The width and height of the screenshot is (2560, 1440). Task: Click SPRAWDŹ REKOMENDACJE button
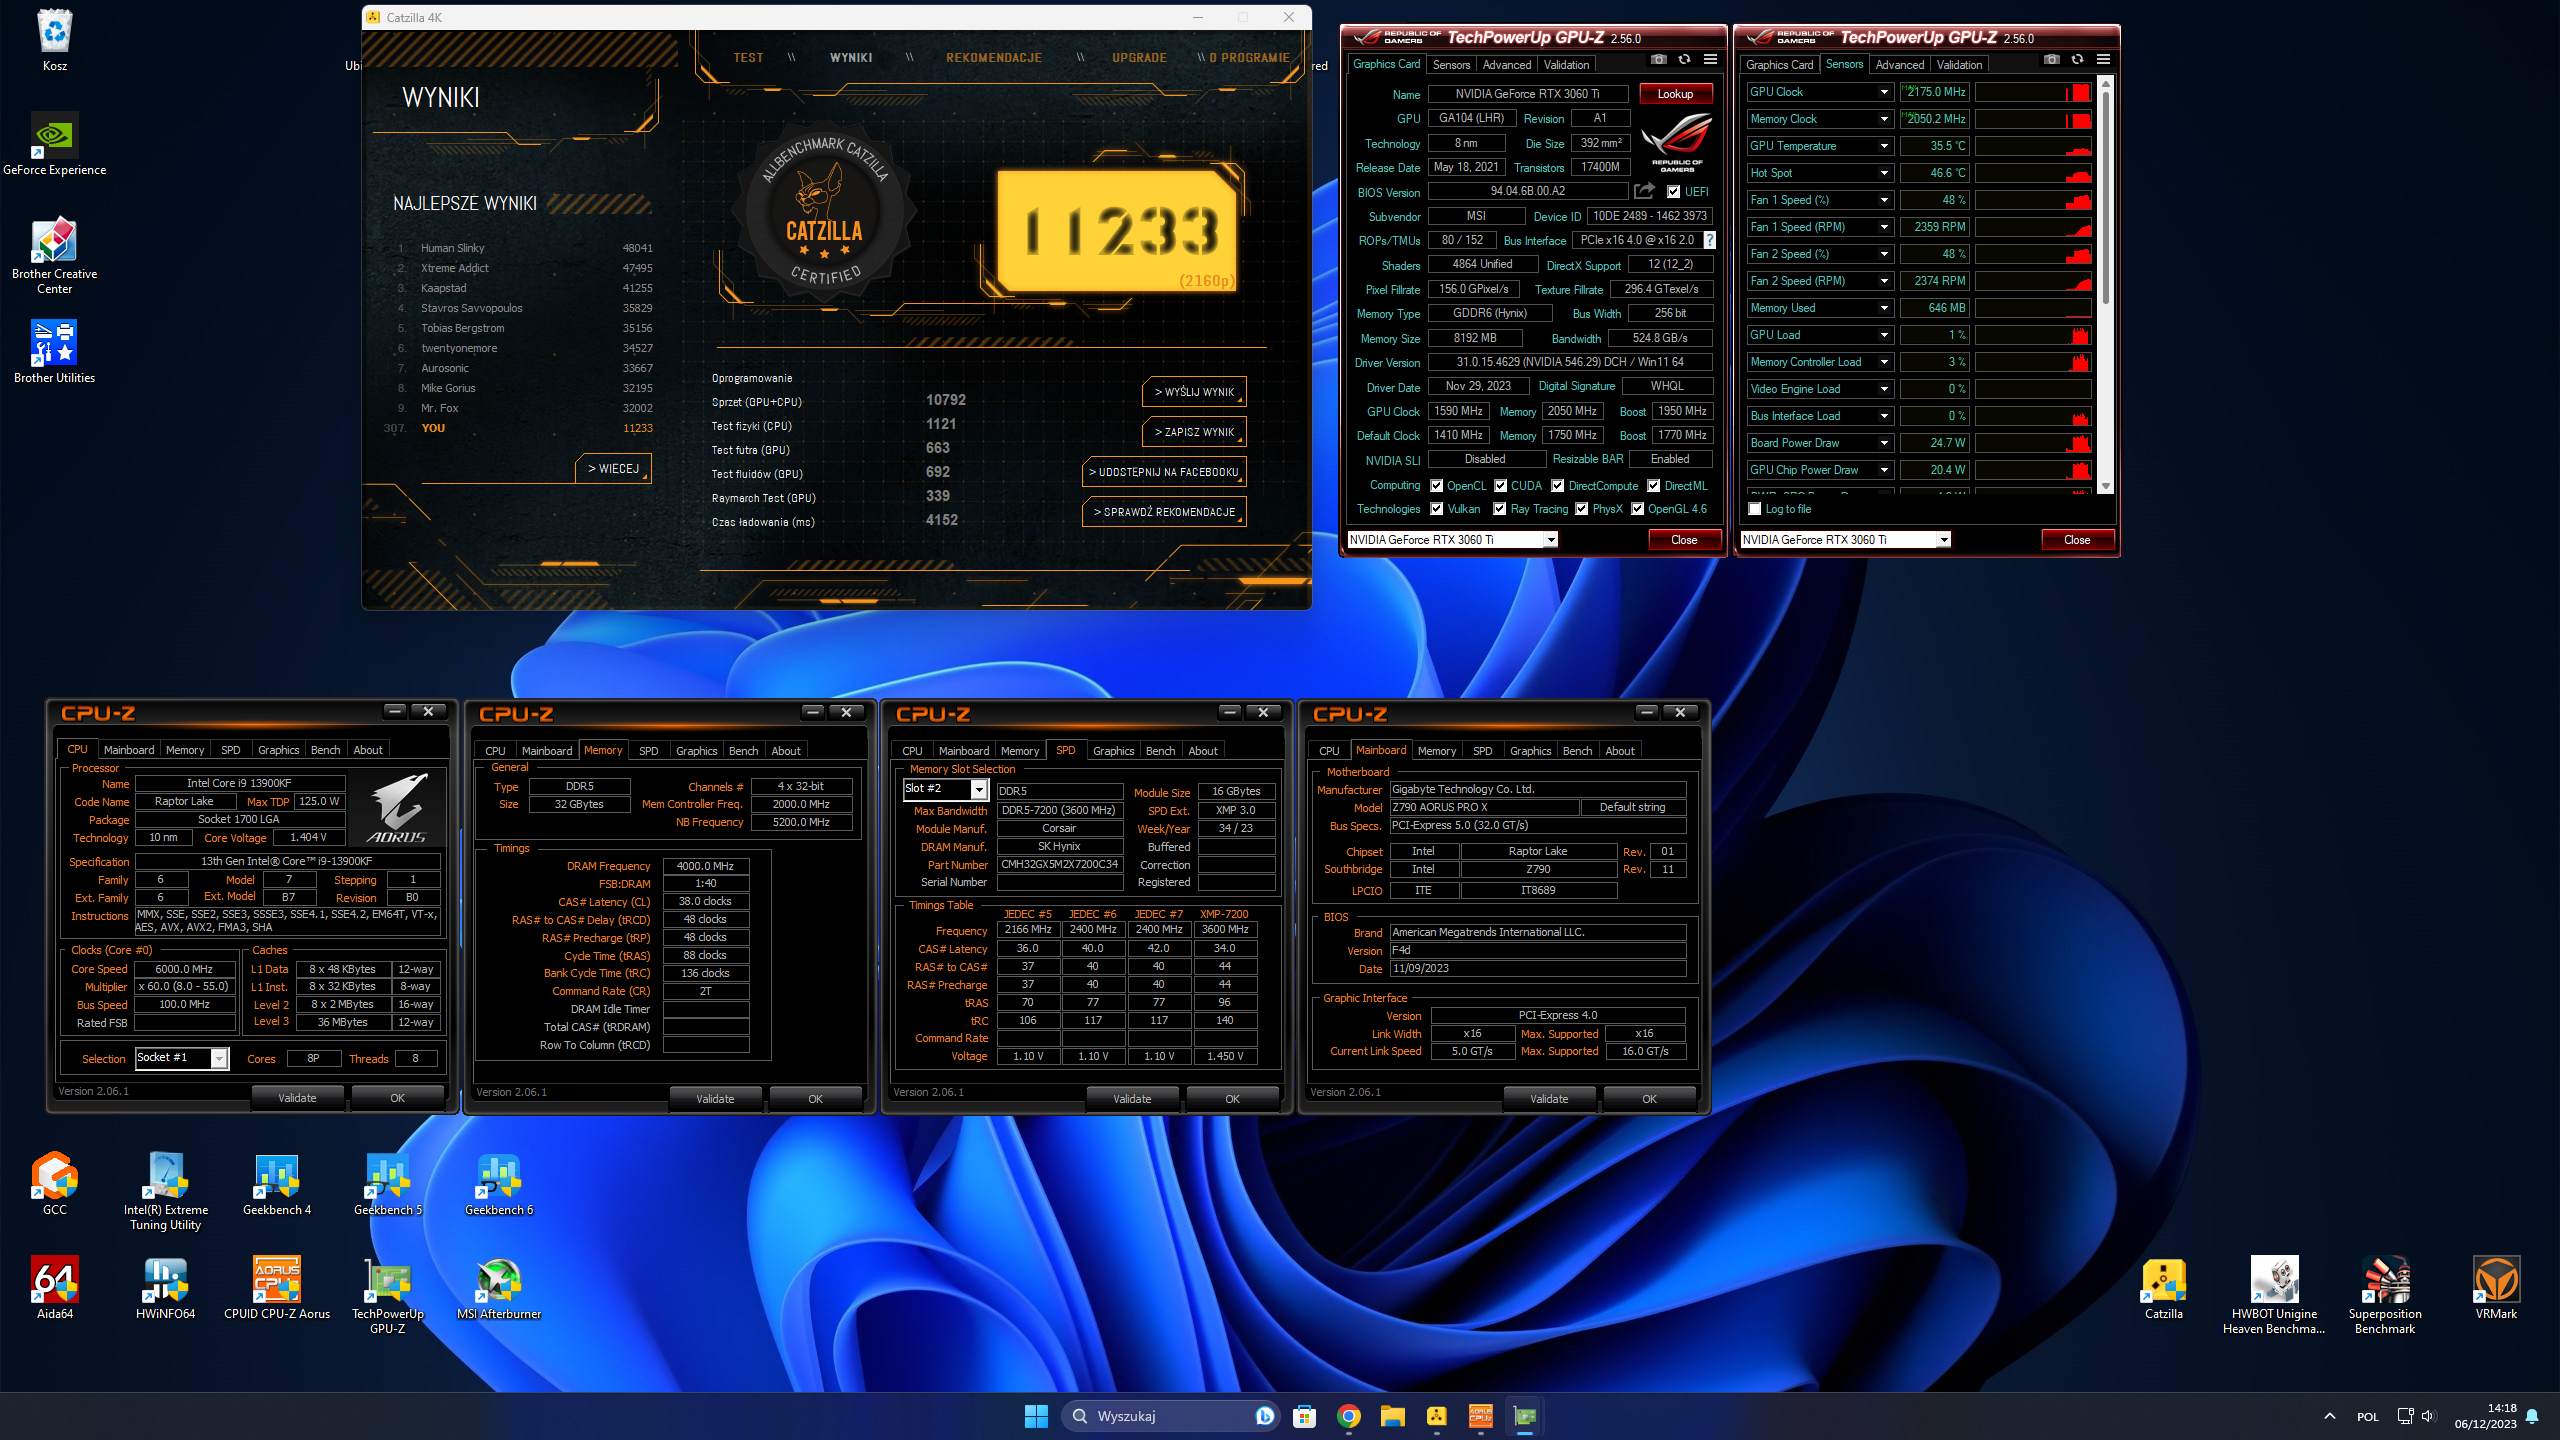(1164, 512)
